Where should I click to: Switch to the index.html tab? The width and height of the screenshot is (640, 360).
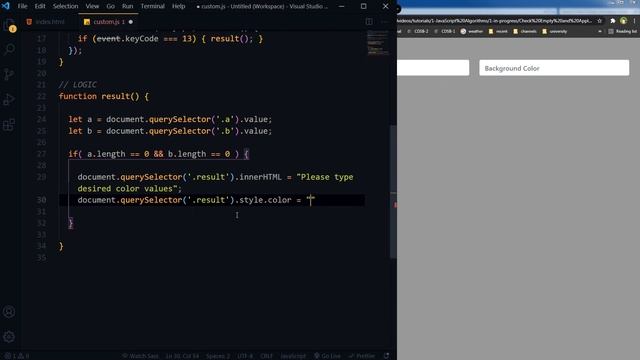[46, 22]
